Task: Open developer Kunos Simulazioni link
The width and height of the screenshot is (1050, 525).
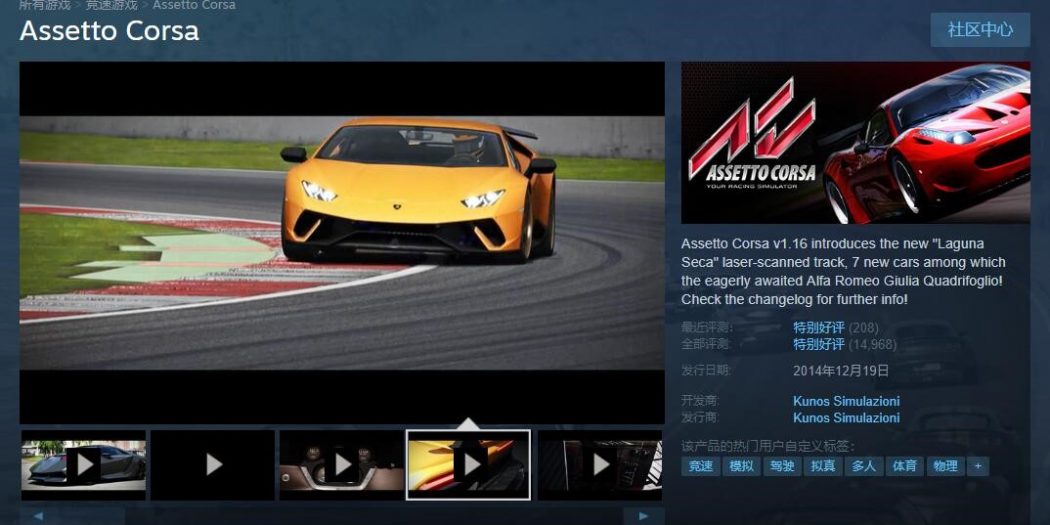Action: point(846,401)
